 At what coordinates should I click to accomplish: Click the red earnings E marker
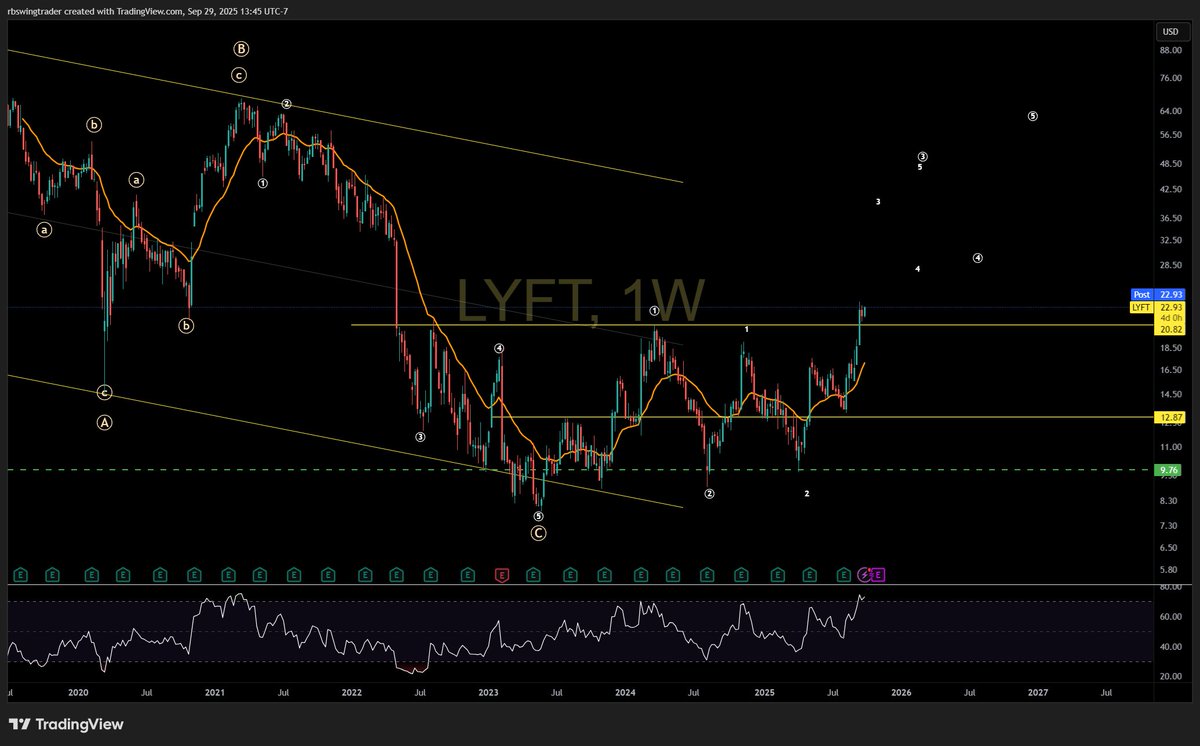[x=502, y=574]
